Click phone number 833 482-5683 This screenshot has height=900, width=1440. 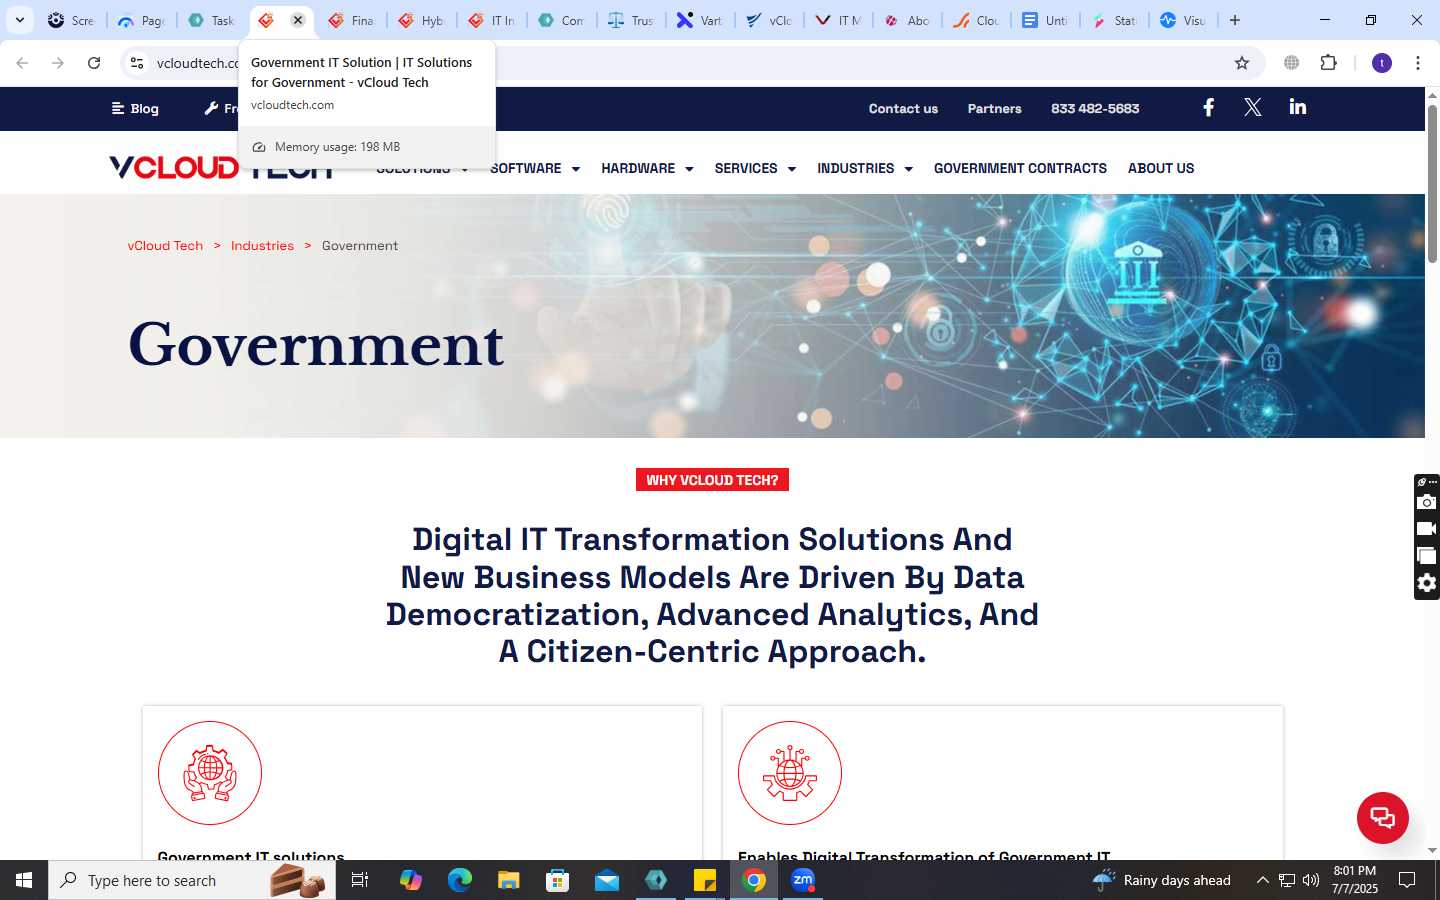(x=1095, y=108)
